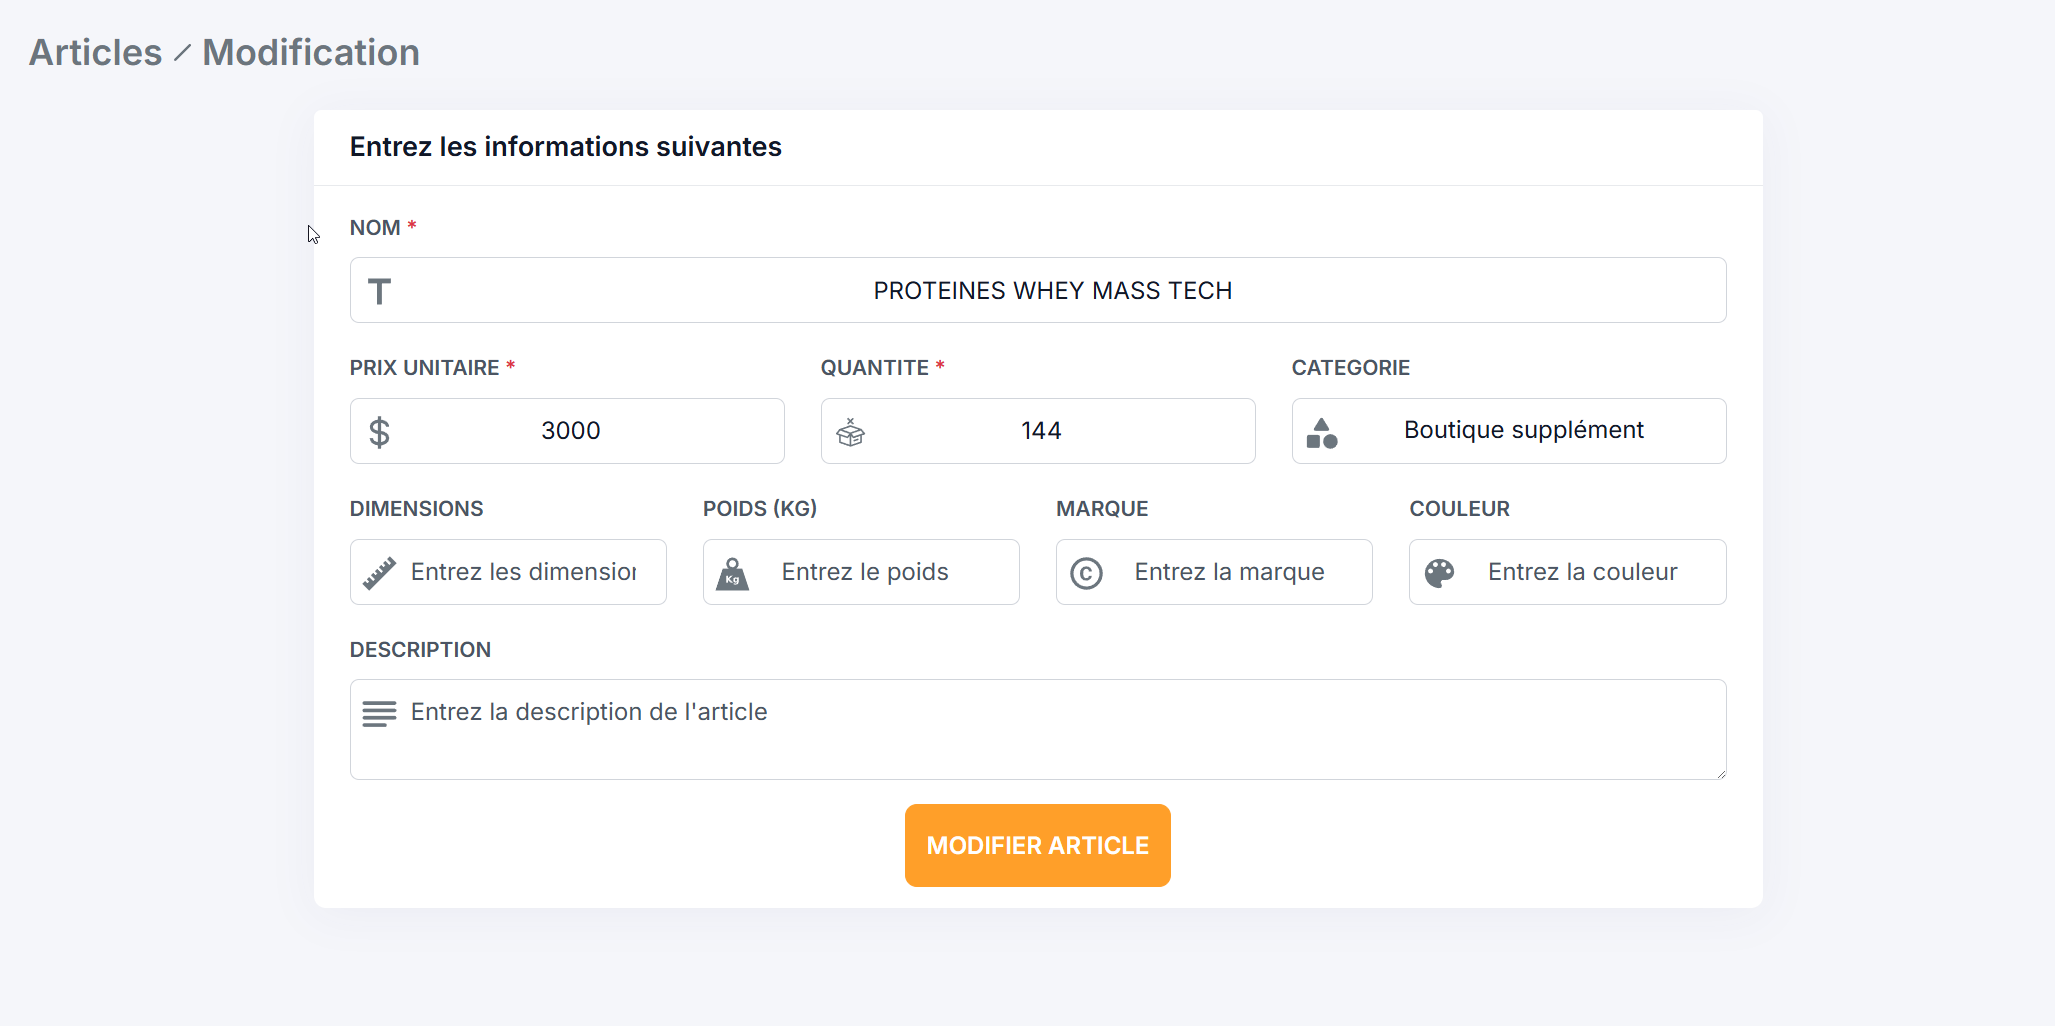The image size is (2055, 1026).
Task: Click the DIMENSIONS label
Action: pyautogui.click(x=416, y=509)
